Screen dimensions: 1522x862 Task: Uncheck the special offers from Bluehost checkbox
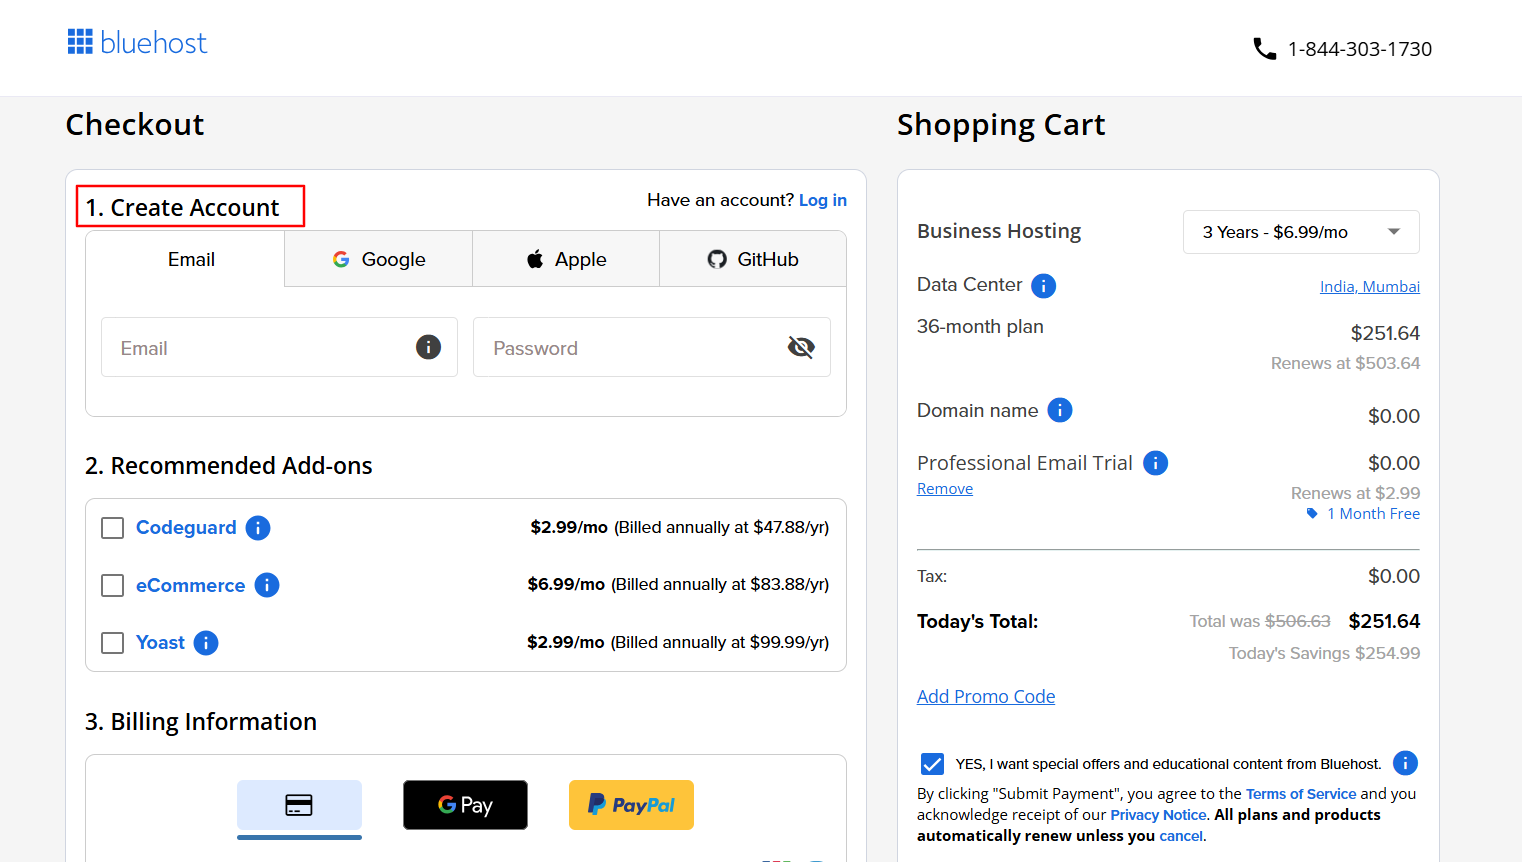point(932,764)
